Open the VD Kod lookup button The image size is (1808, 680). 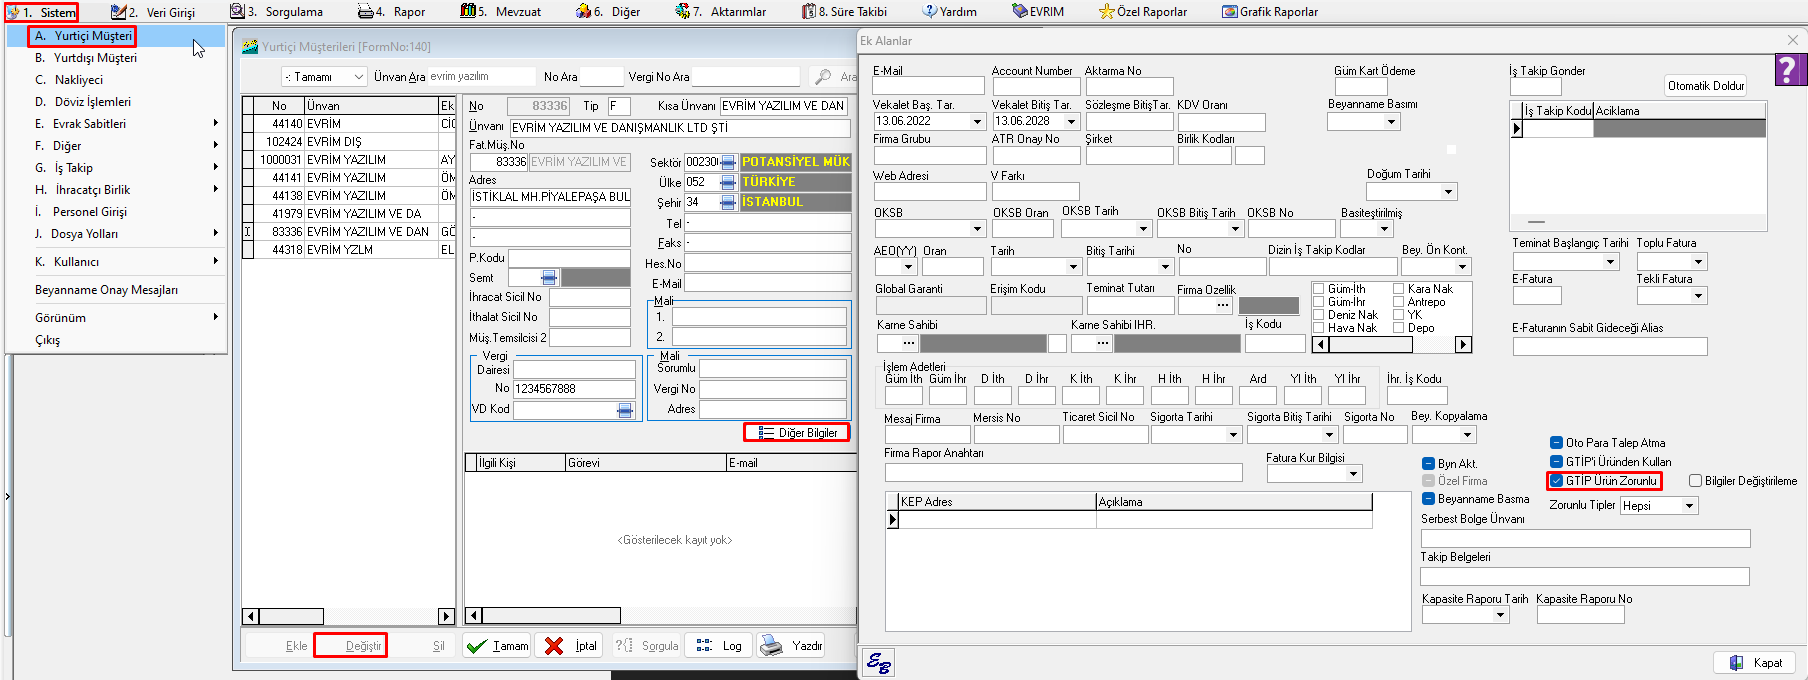(x=625, y=410)
